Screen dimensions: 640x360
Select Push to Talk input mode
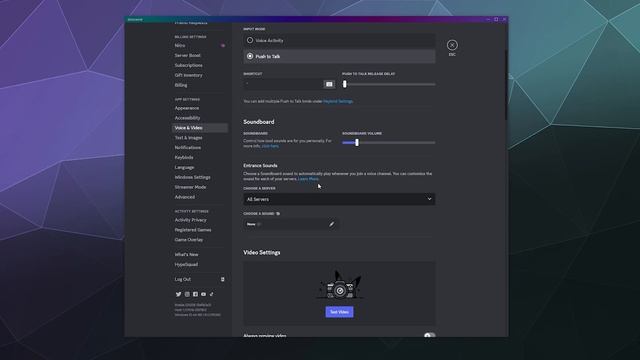339,56
